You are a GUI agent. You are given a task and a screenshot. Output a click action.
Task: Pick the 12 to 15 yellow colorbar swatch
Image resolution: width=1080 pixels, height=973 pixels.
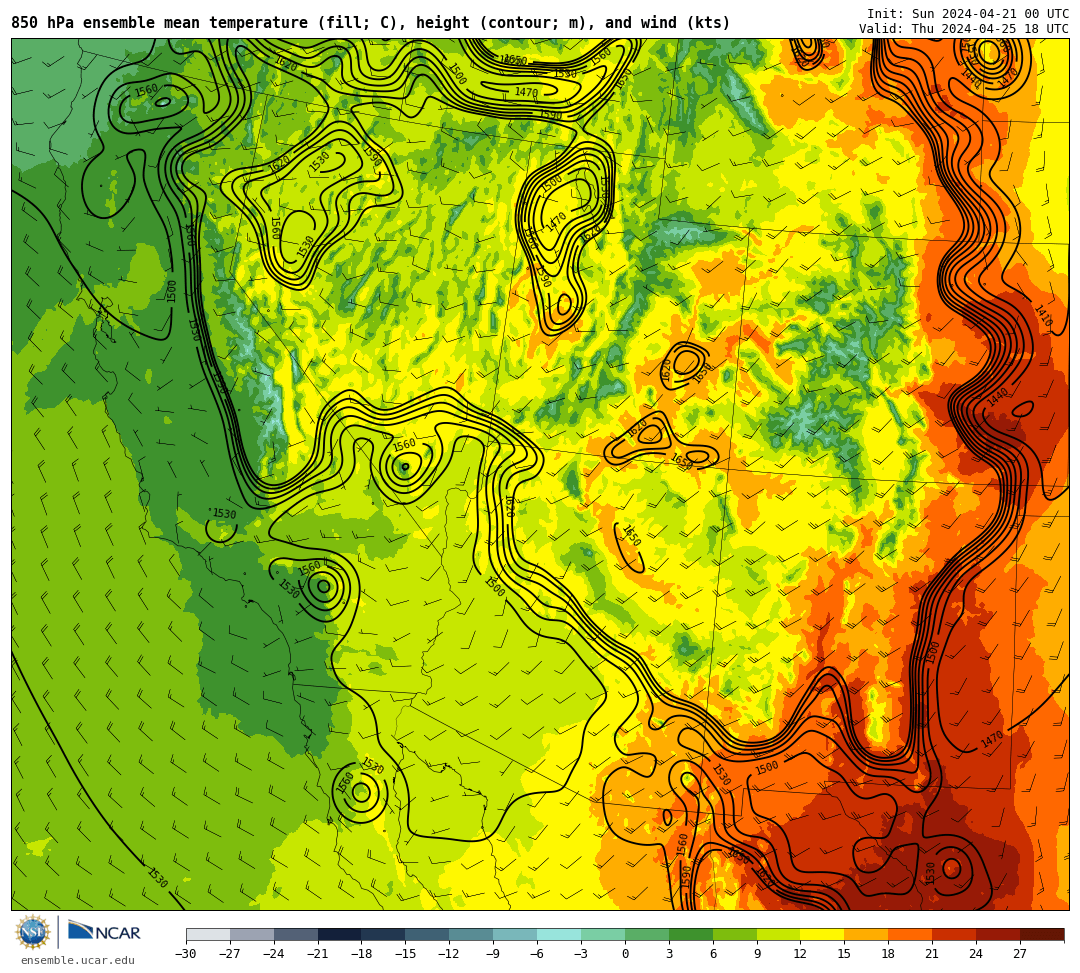[822, 934]
